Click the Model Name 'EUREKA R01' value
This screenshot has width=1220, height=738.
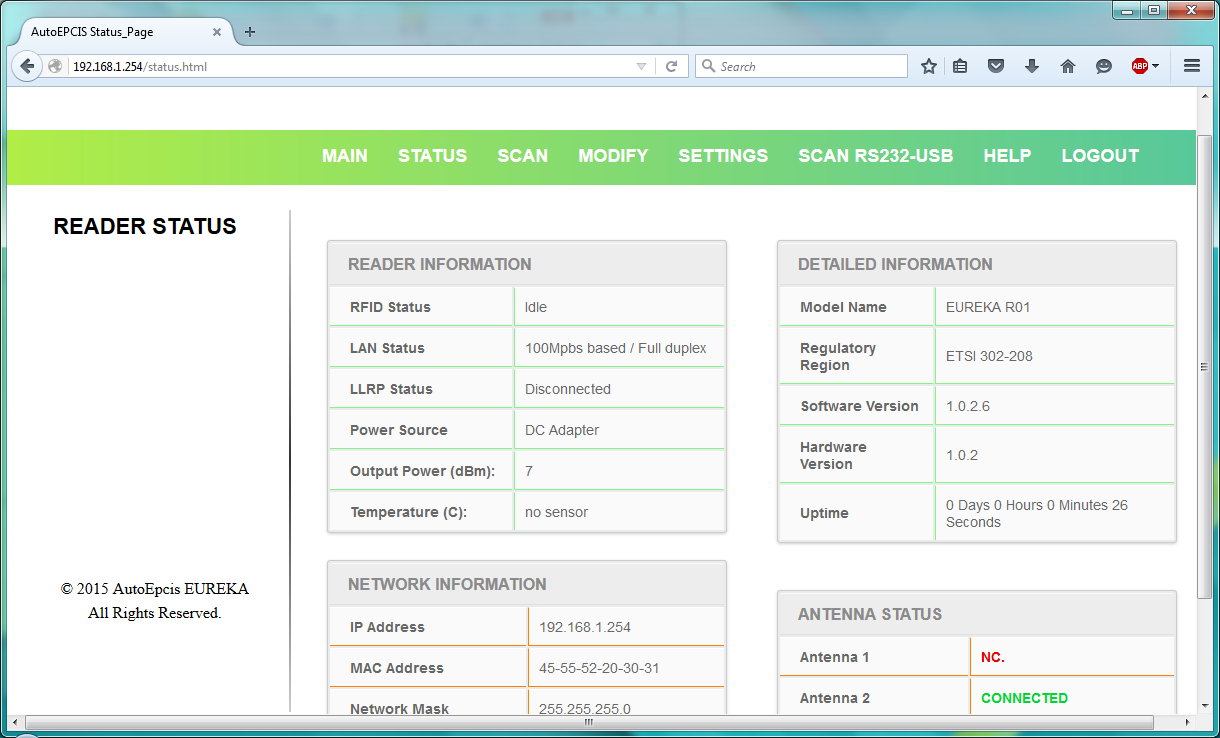[x=988, y=307]
